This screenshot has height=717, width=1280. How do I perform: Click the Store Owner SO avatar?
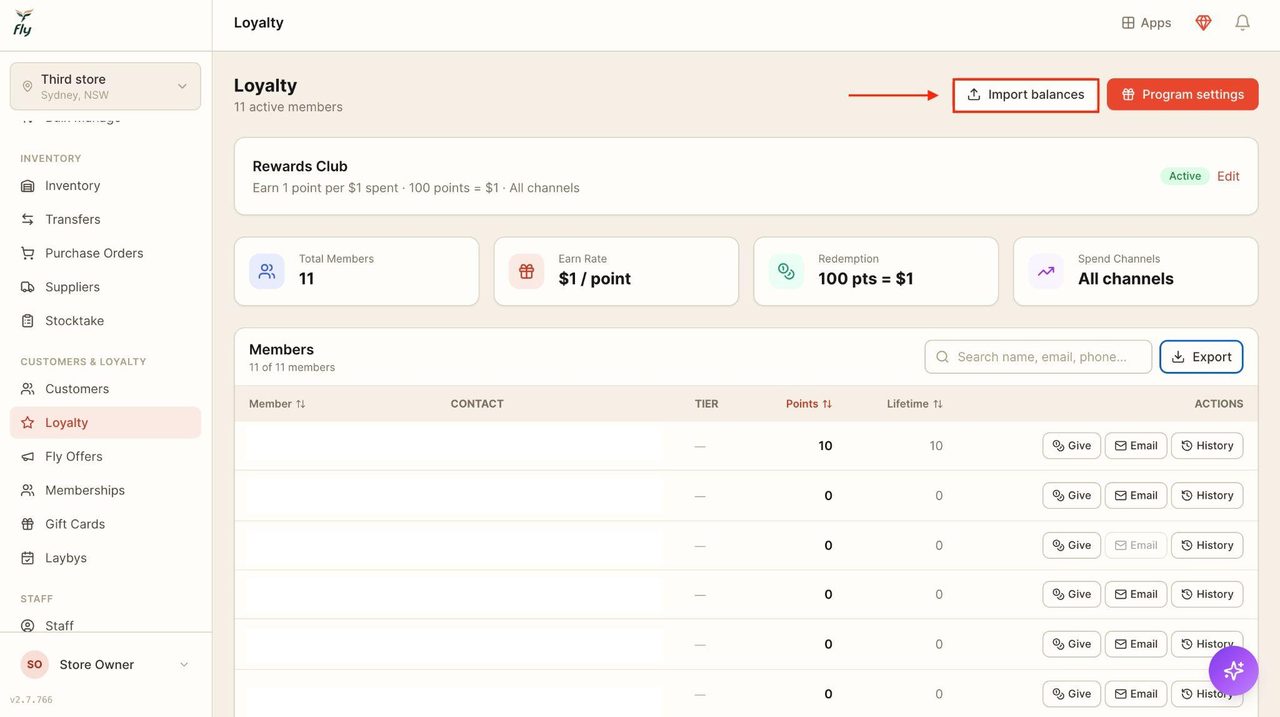pyautogui.click(x=35, y=665)
